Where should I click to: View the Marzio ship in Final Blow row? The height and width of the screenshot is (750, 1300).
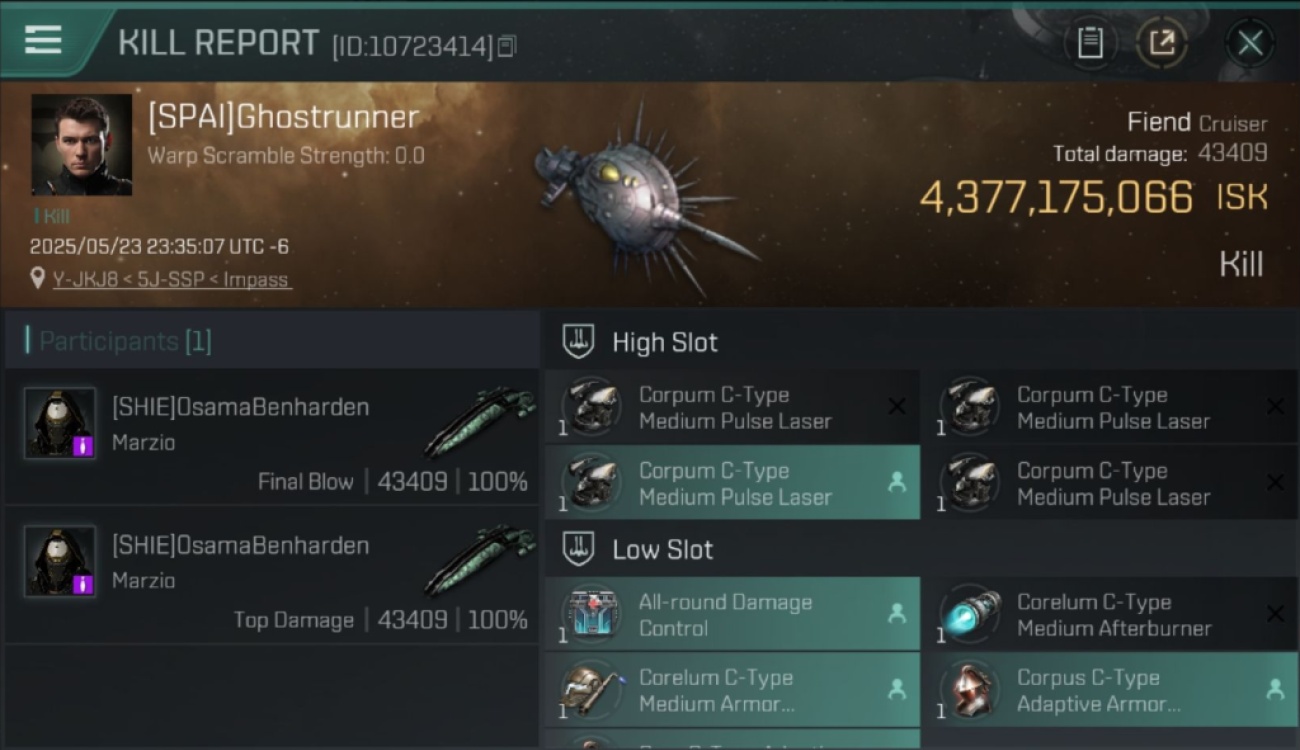[x=479, y=420]
